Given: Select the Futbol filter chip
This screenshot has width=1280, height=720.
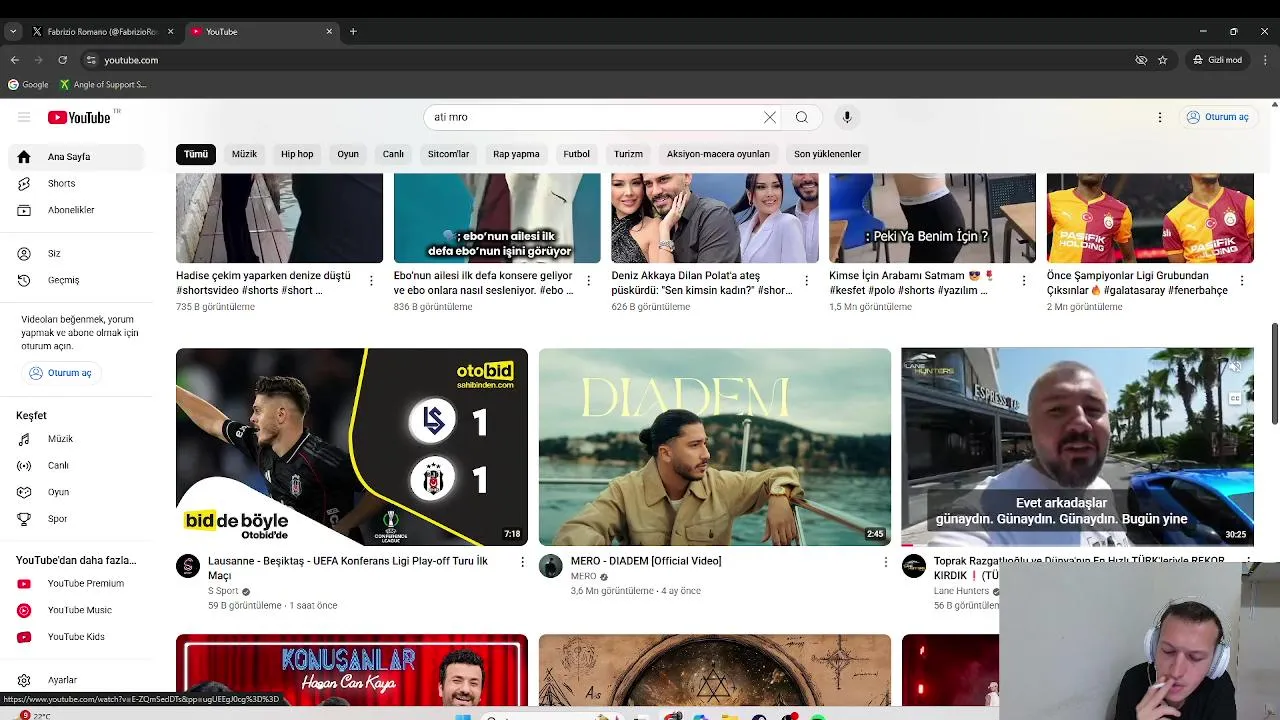Looking at the screenshot, I should point(576,154).
